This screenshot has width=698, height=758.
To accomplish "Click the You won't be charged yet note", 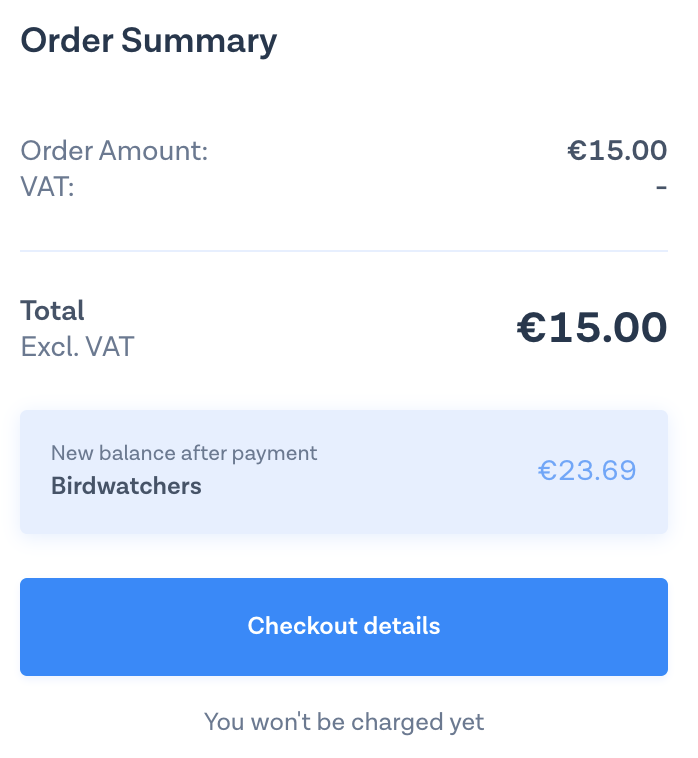I will [344, 721].
